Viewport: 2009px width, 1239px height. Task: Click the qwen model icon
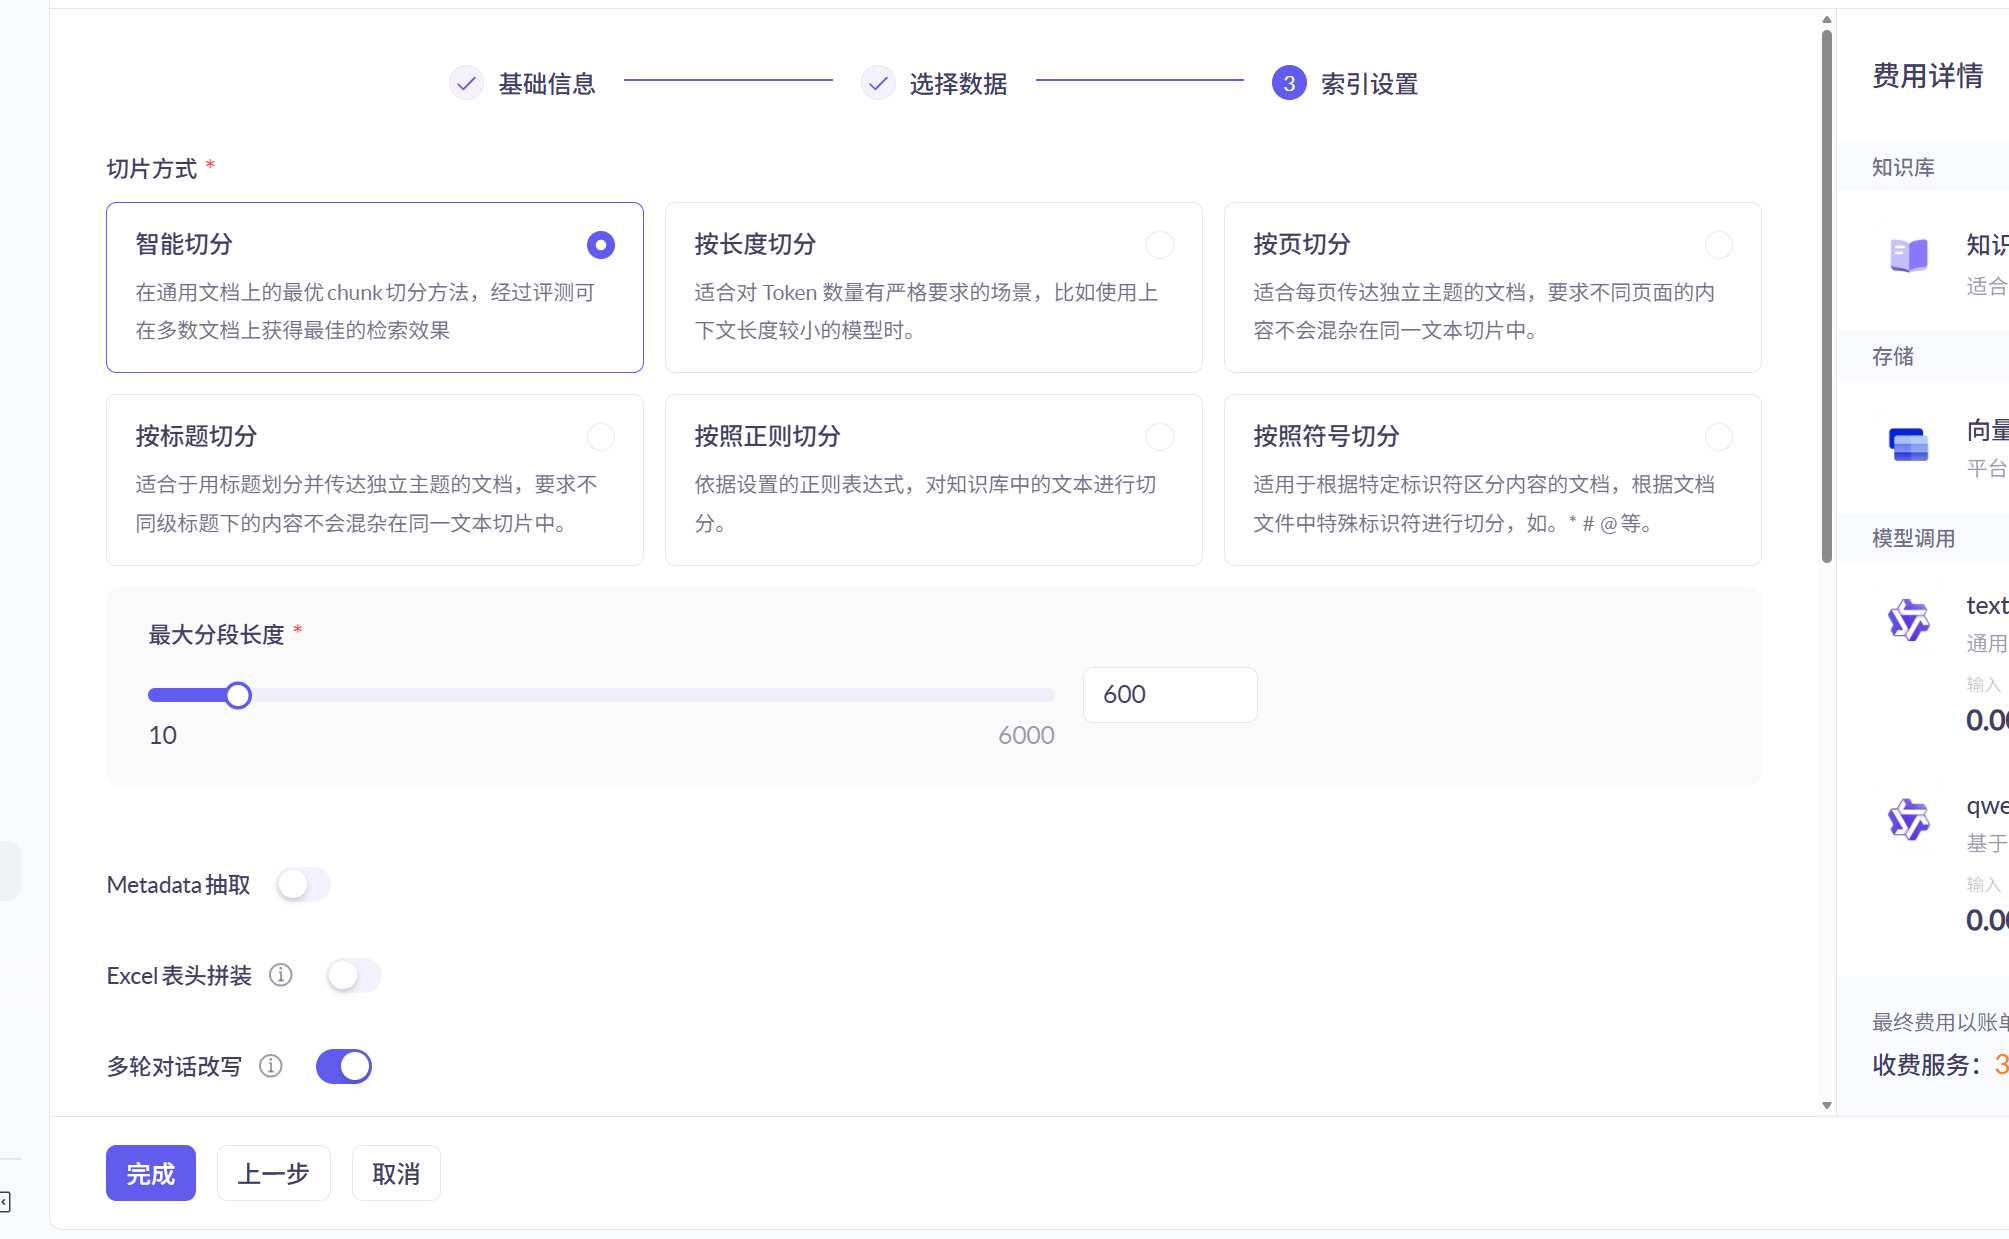coord(1908,820)
